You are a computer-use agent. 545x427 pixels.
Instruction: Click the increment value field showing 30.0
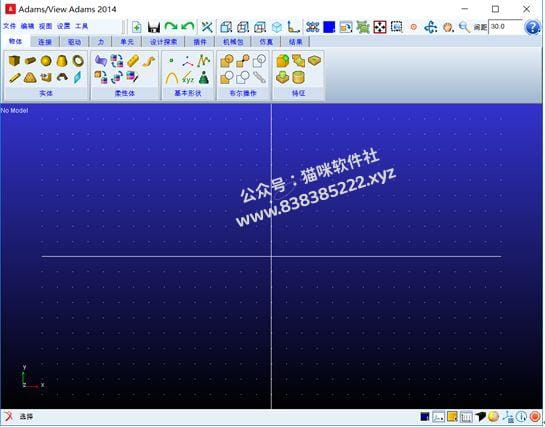pyautogui.click(x=505, y=27)
